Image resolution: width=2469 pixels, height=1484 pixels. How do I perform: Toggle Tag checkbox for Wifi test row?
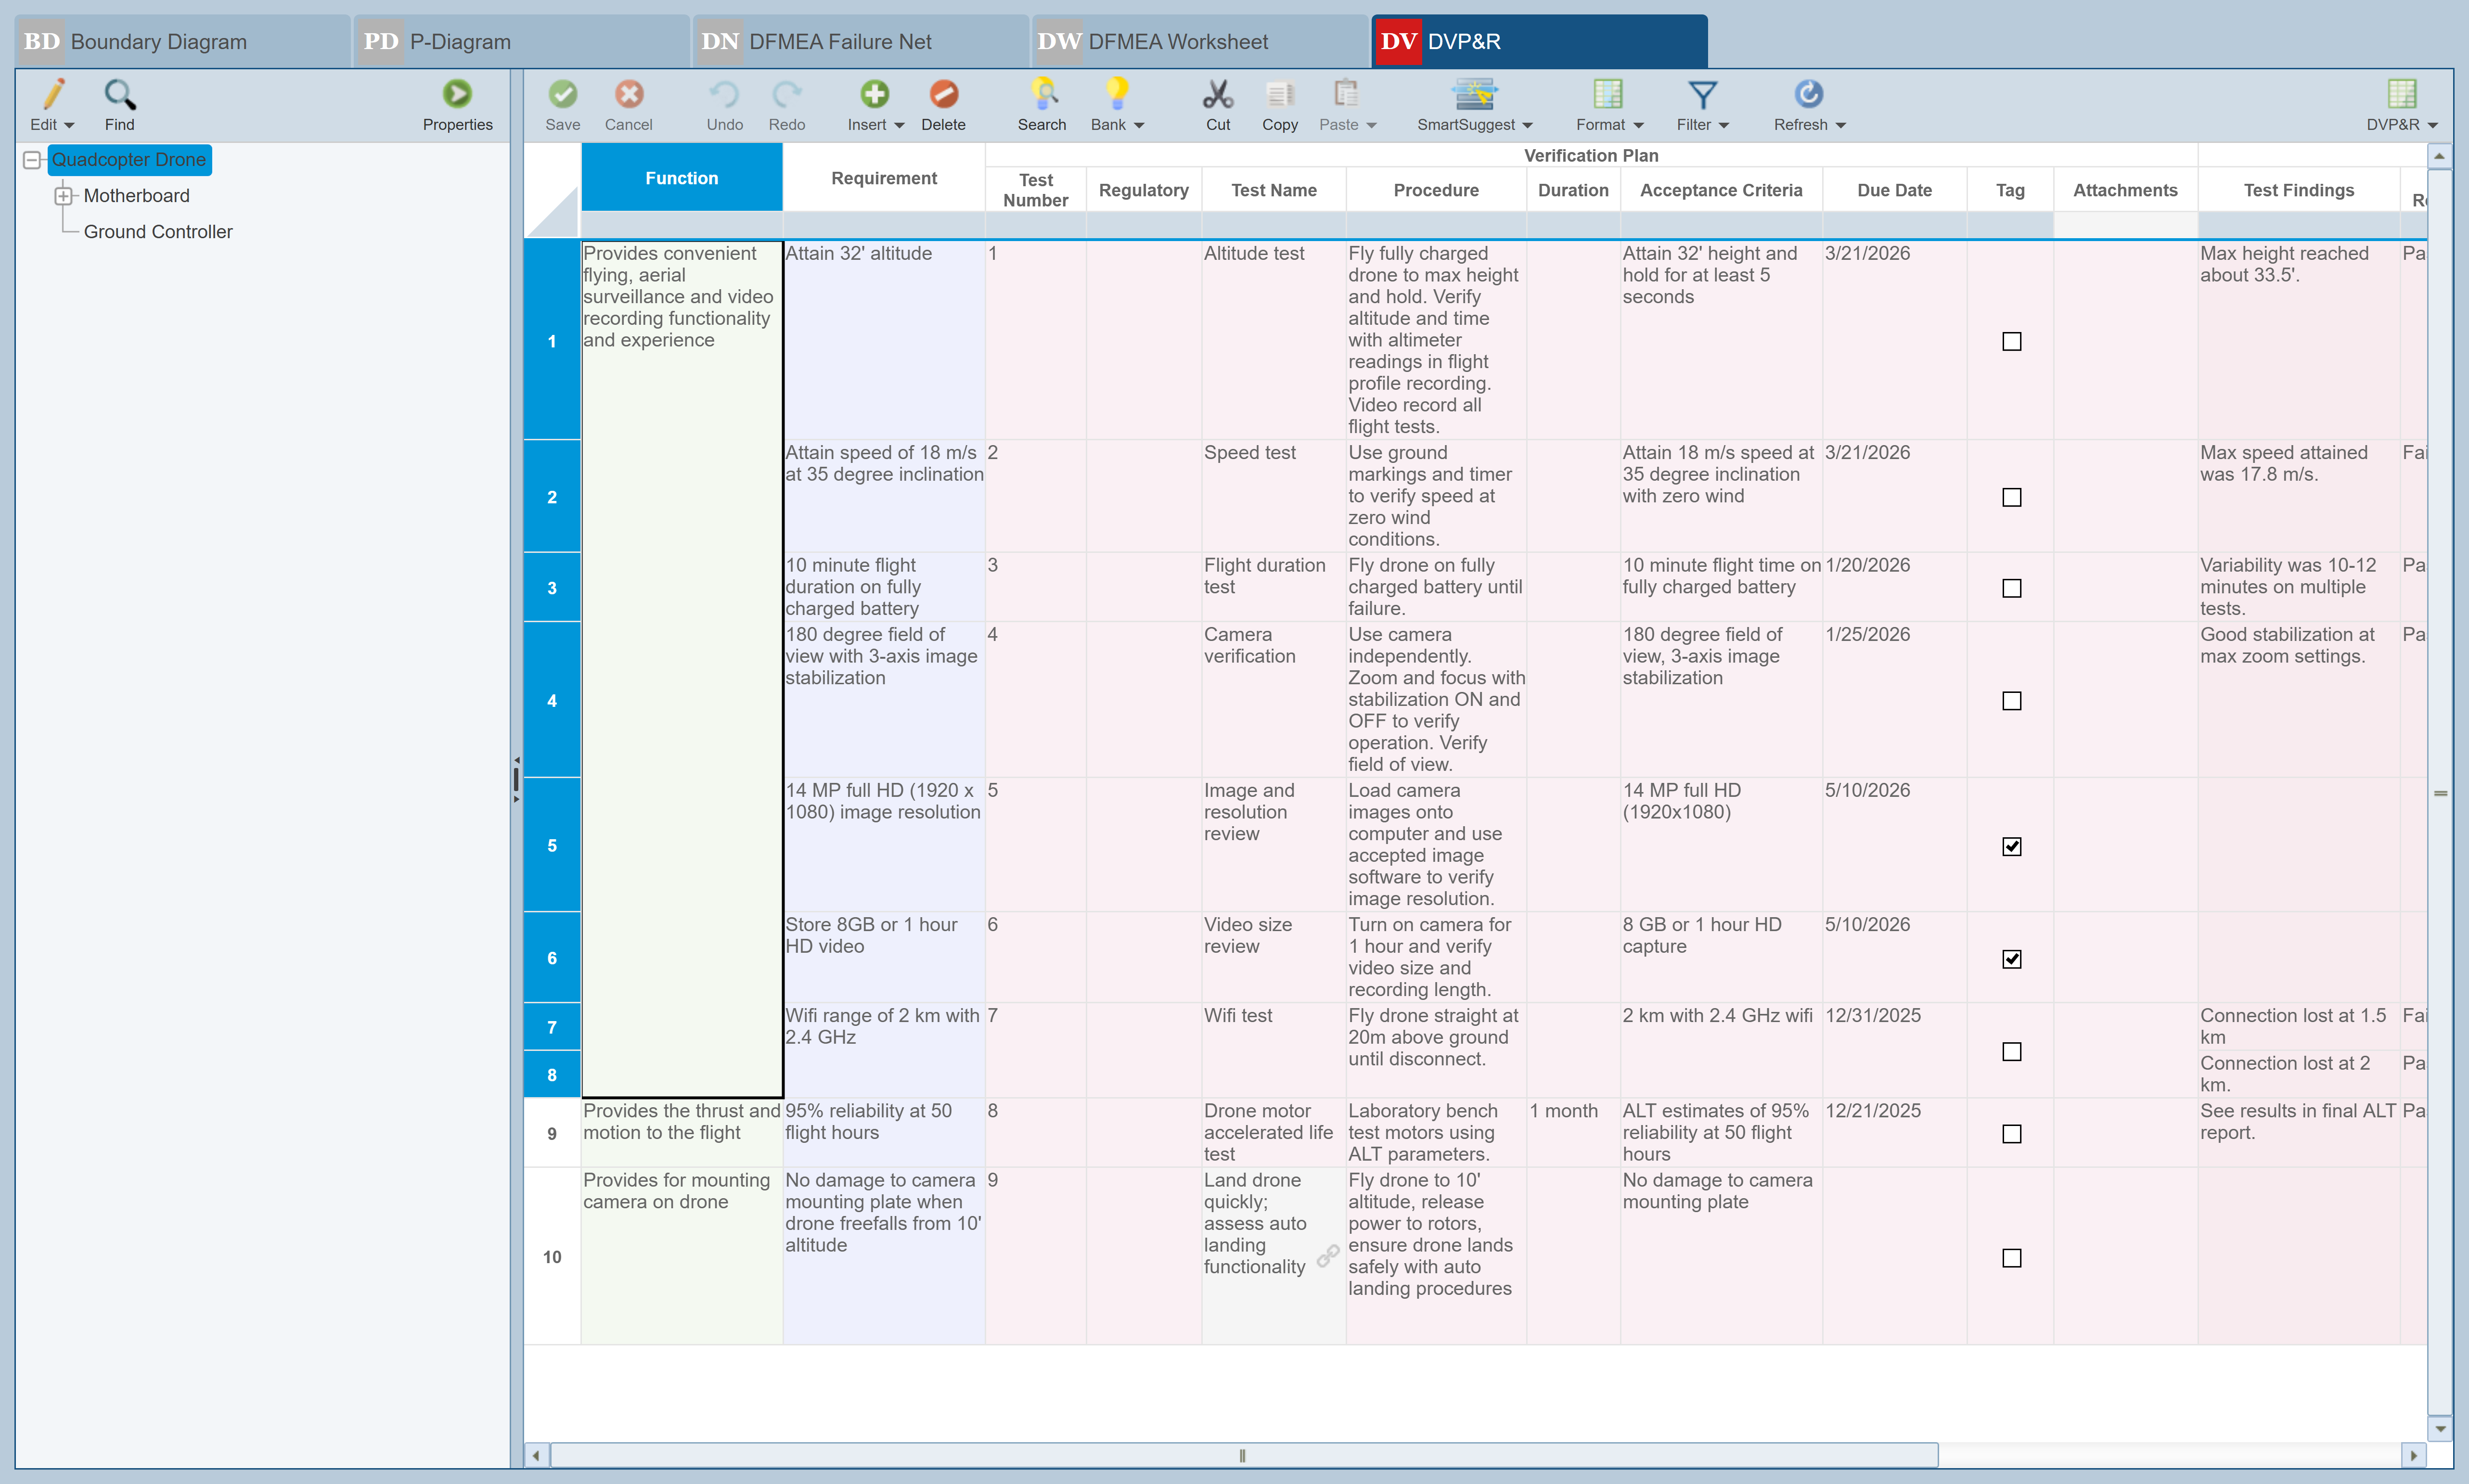2011,1052
